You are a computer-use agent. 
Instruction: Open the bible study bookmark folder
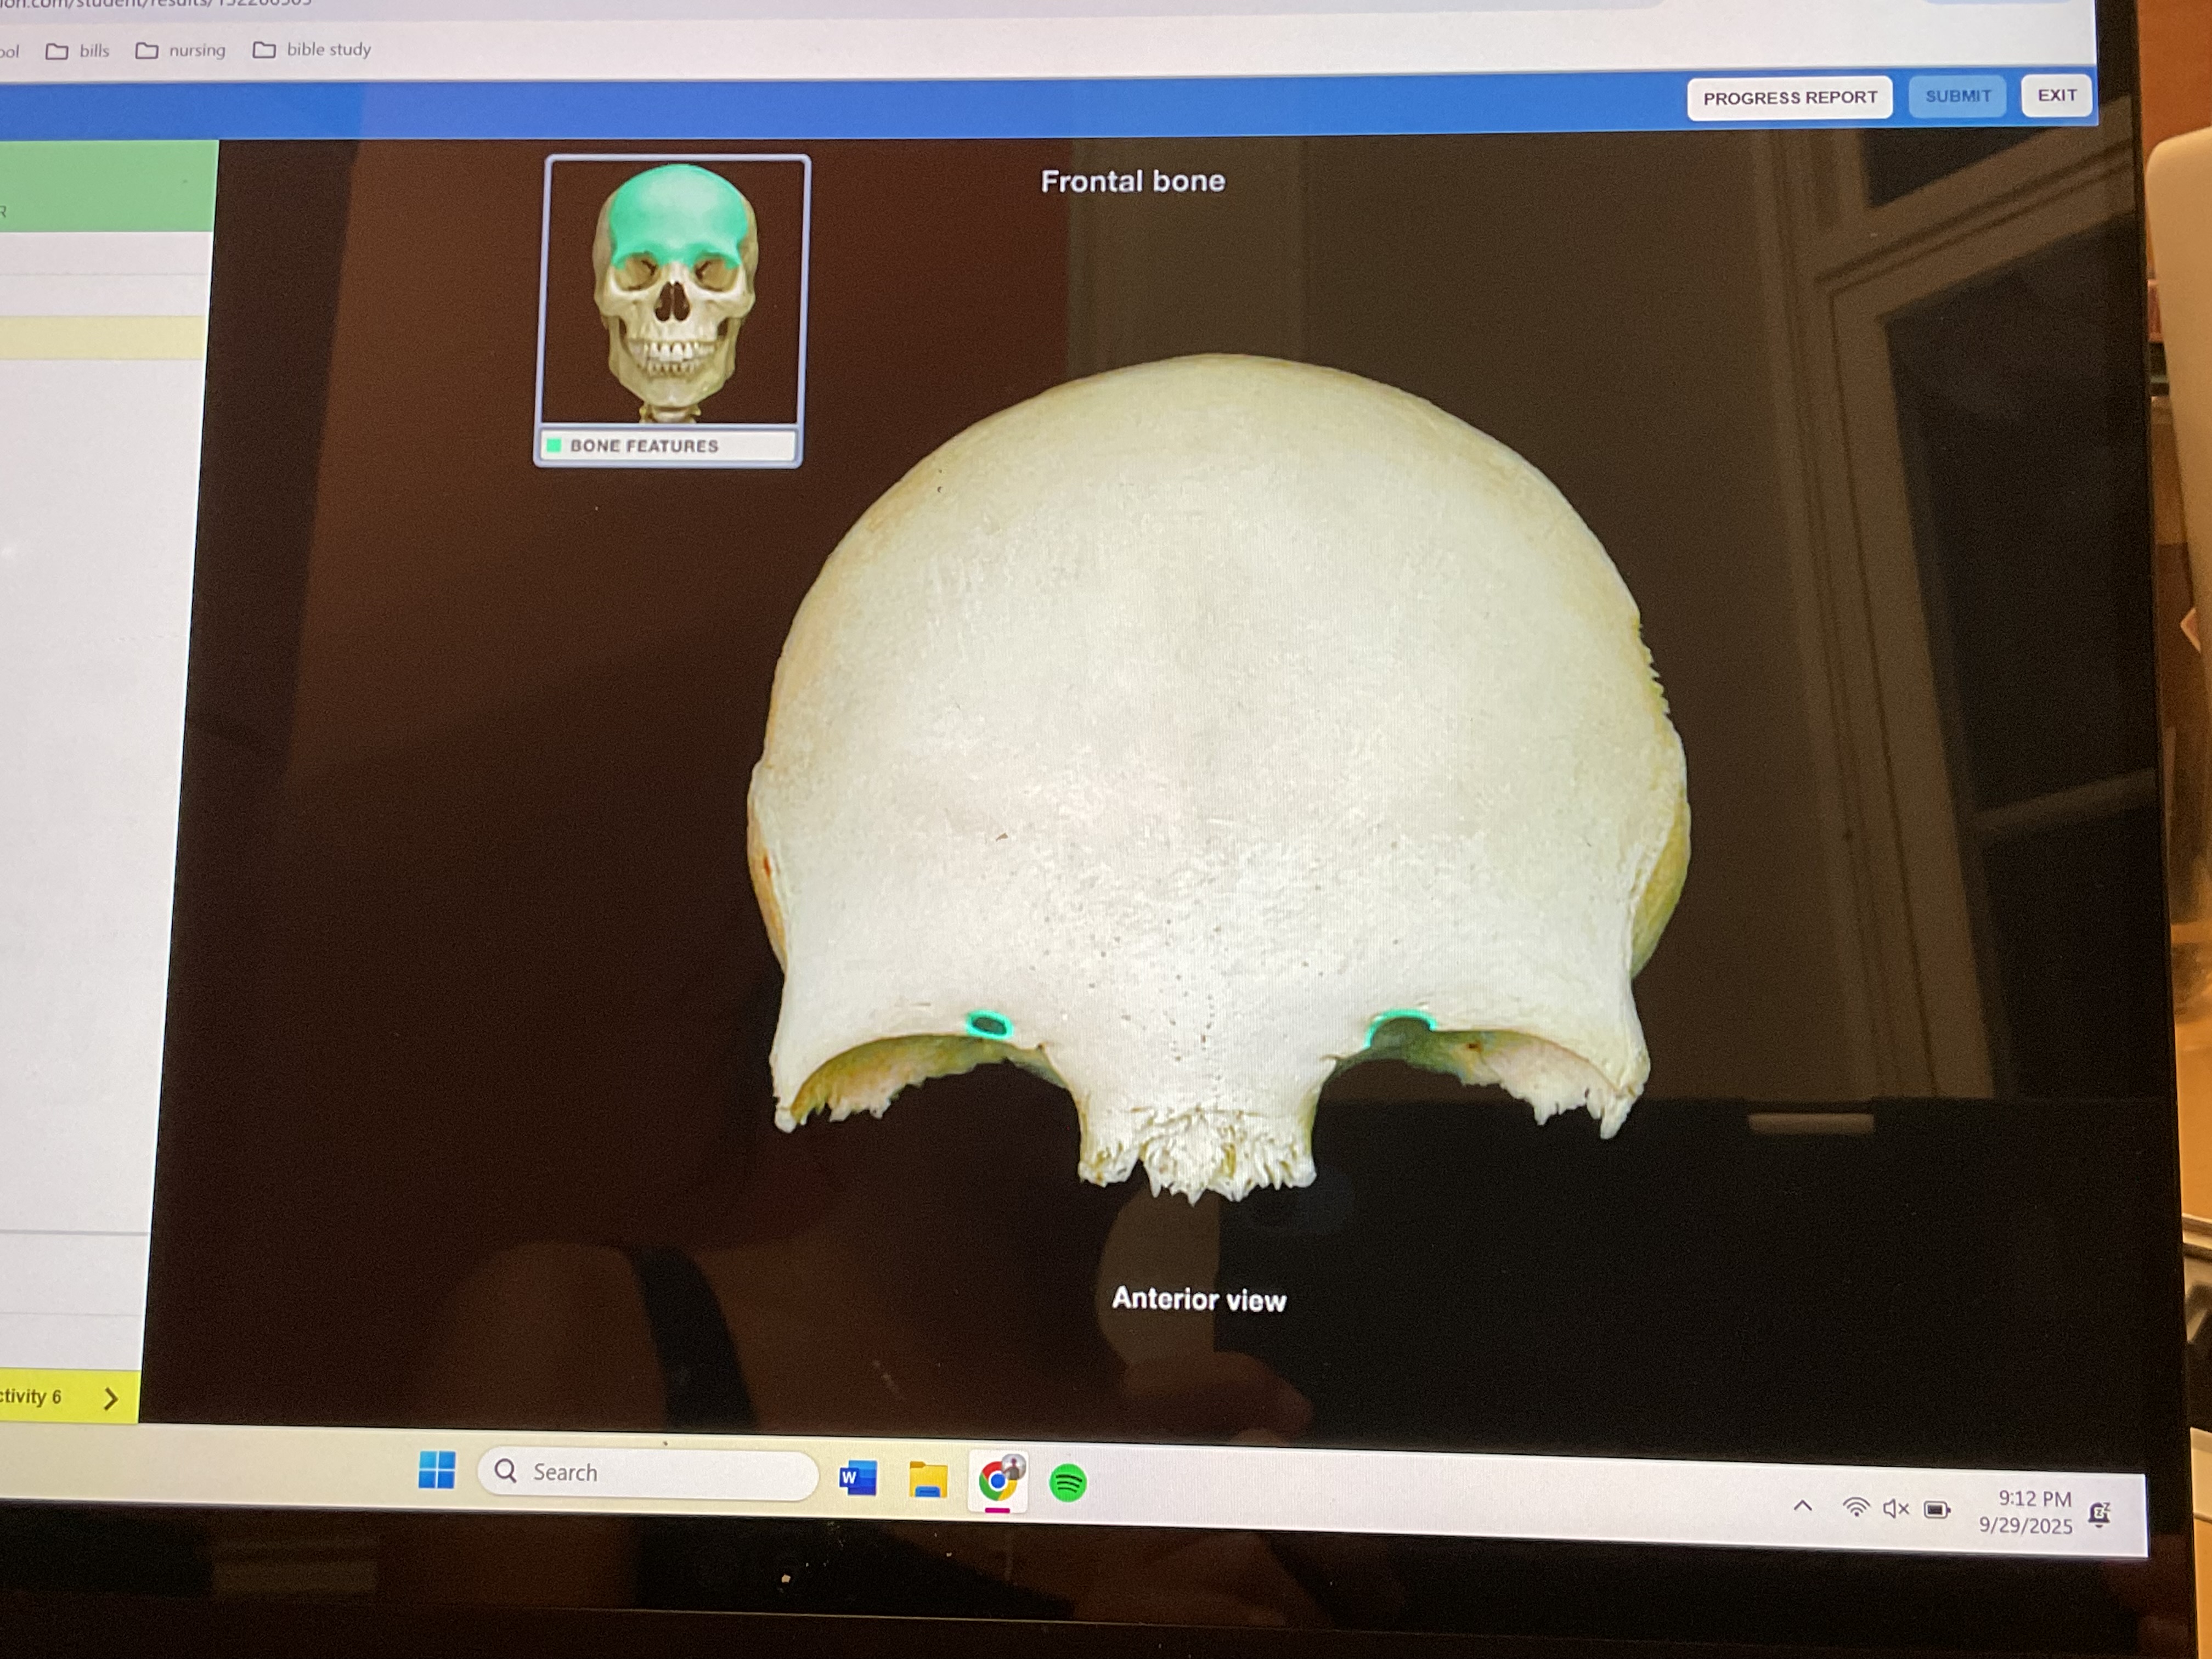pos(313,49)
